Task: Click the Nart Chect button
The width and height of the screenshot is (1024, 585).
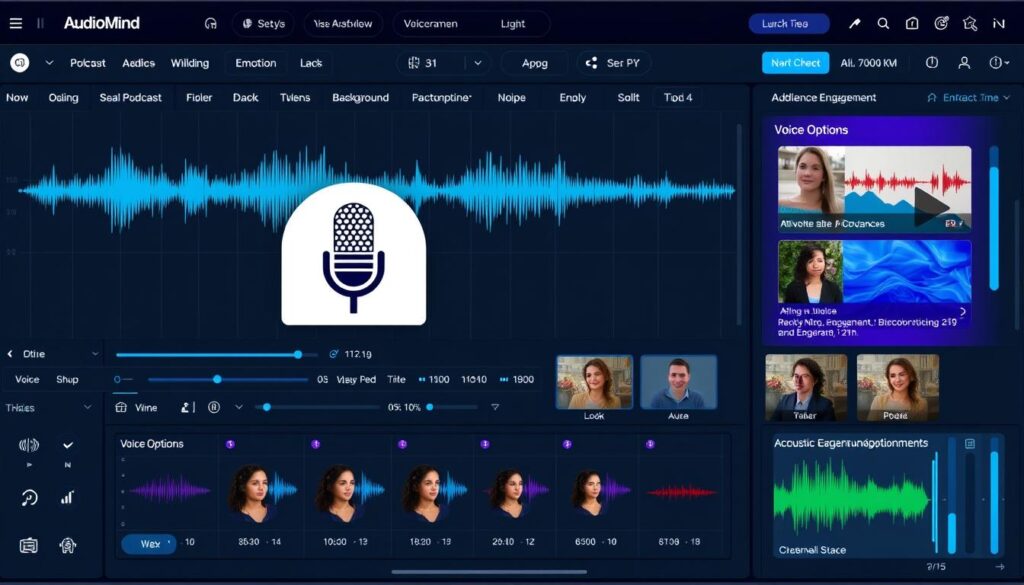Action: point(795,63)
